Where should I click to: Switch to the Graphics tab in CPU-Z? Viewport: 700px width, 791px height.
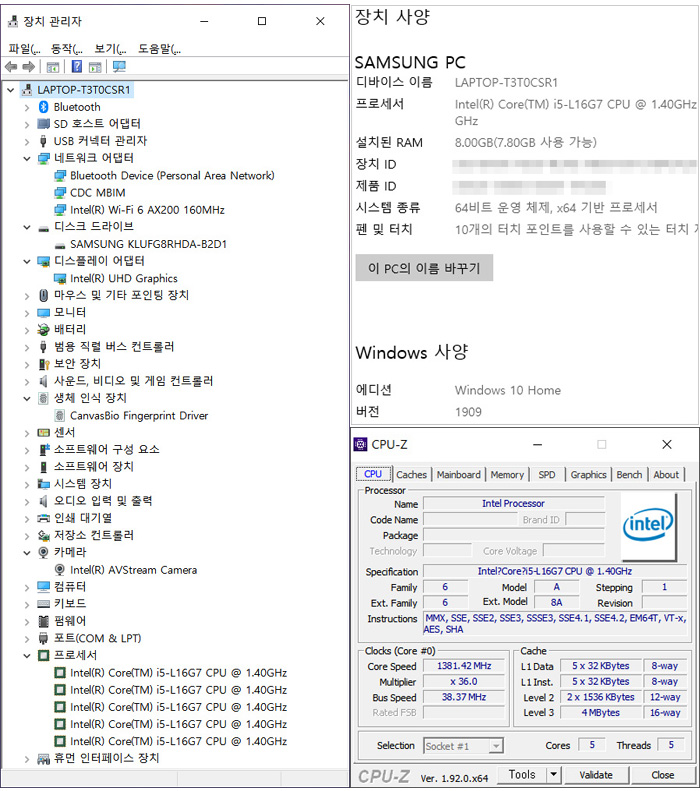click(588, 475)
